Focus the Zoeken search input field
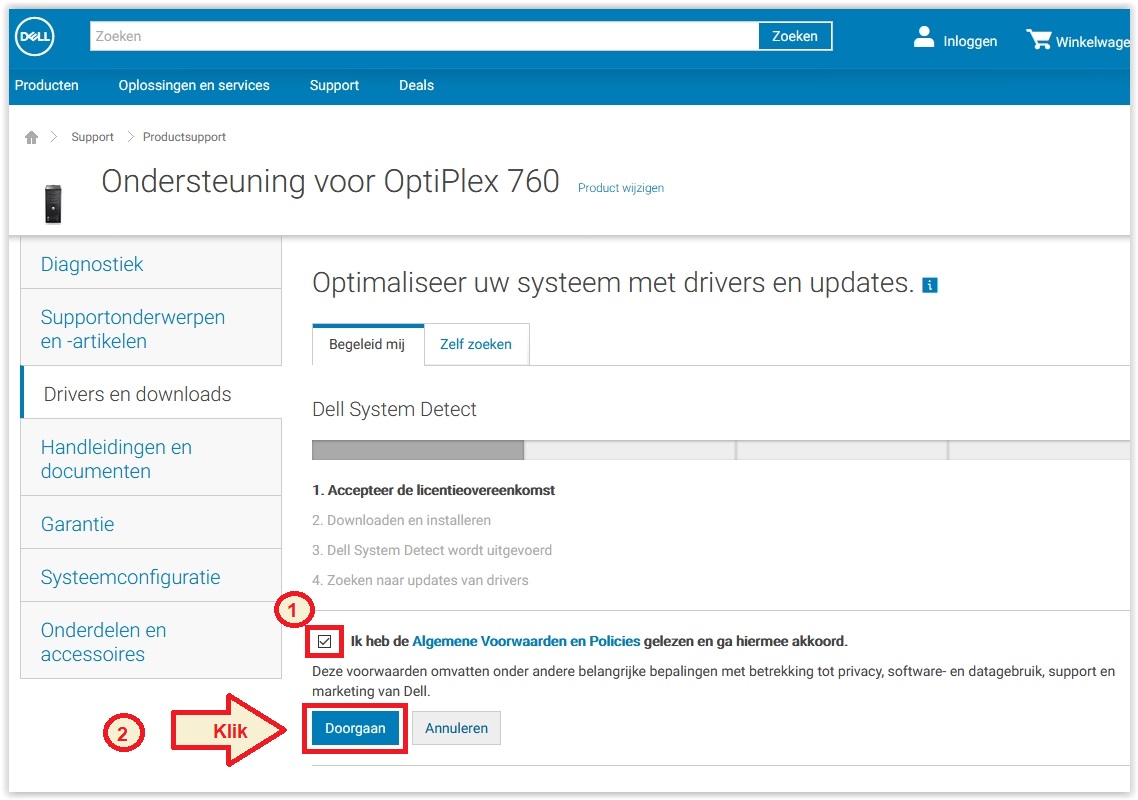The image size is (1138, 800). click(425, 36)
